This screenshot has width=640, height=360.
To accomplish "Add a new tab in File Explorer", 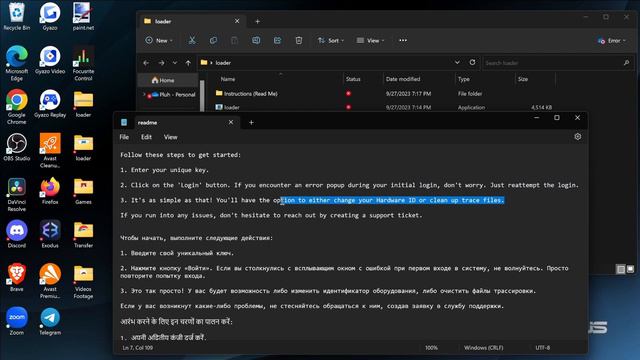I will [x=258, y=21].
